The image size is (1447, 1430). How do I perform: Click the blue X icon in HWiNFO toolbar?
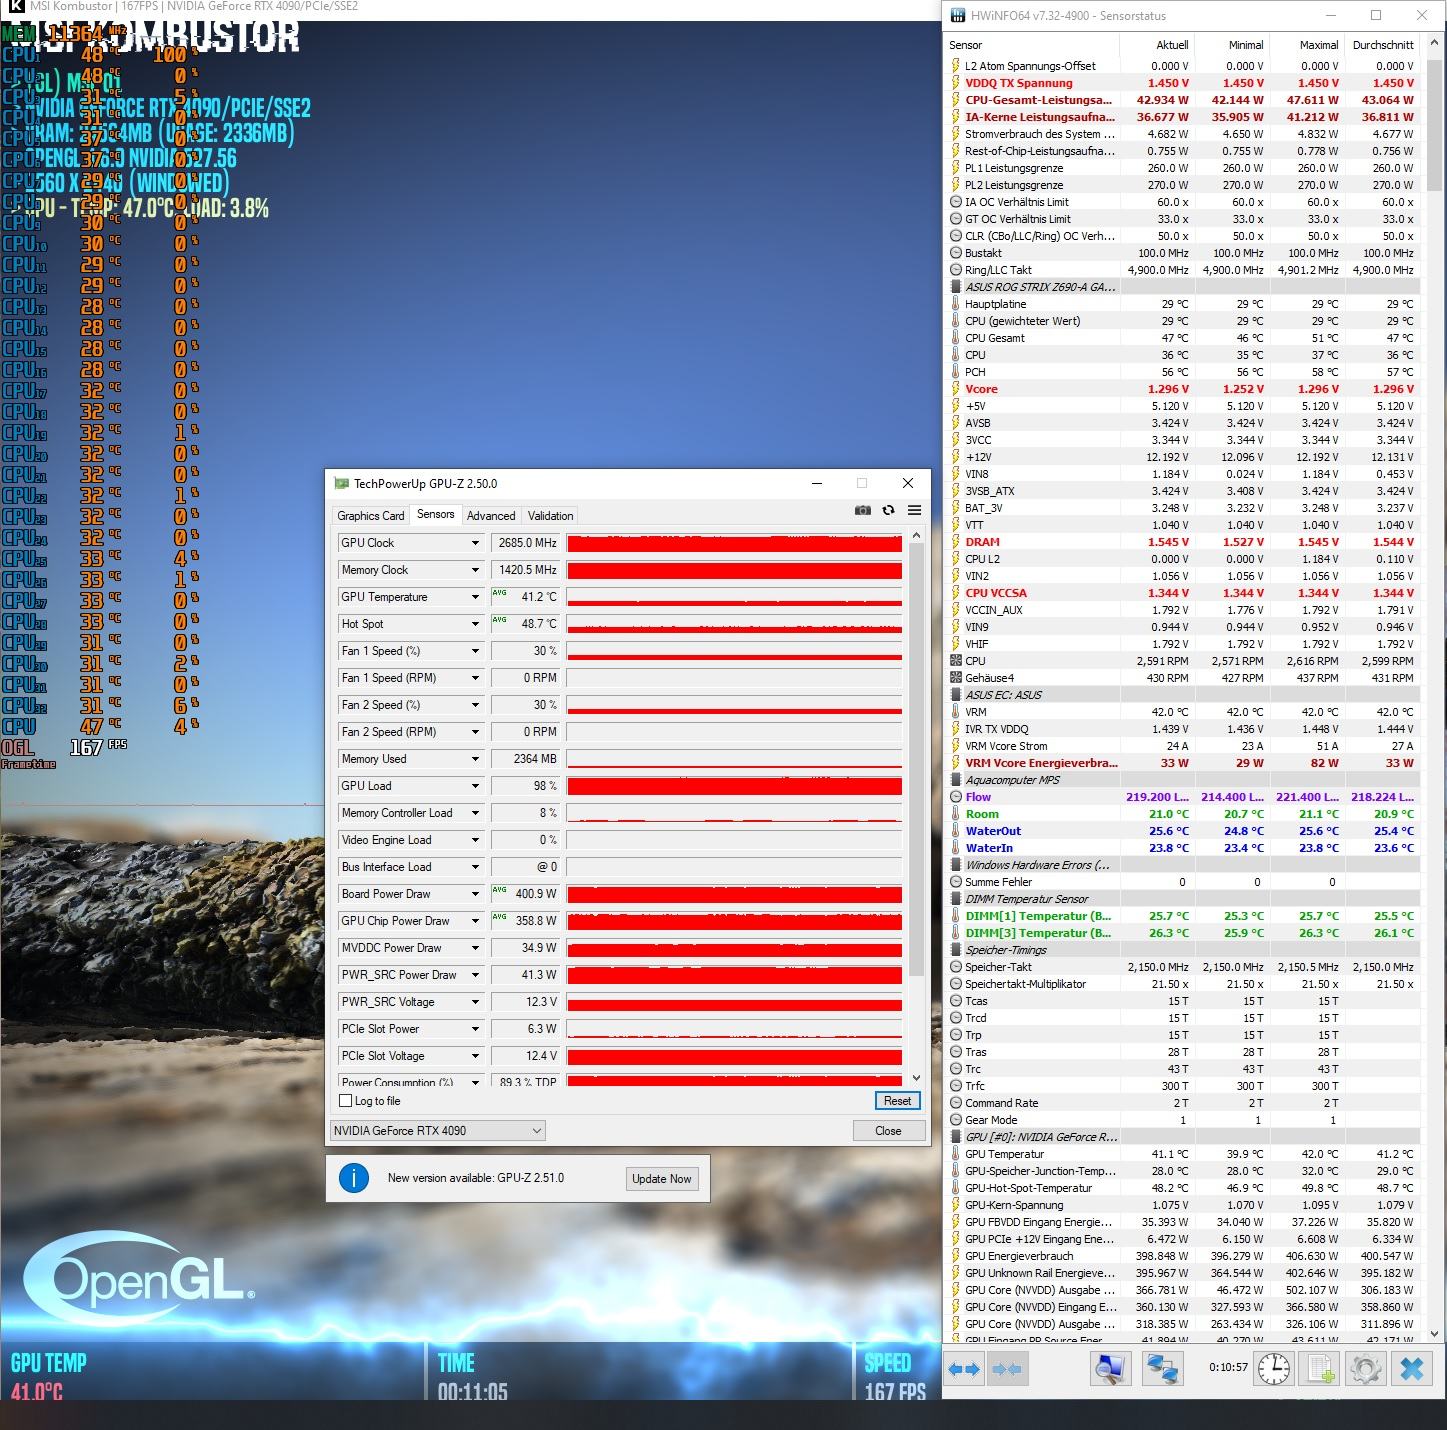[x=1412, y=1369]
